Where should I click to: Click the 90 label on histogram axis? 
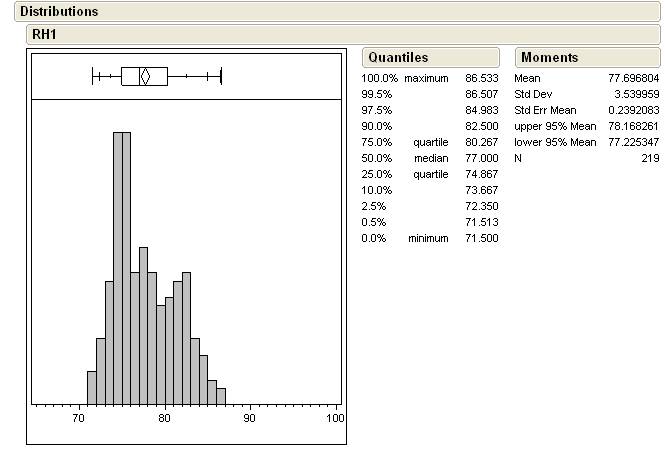(249, 418)
